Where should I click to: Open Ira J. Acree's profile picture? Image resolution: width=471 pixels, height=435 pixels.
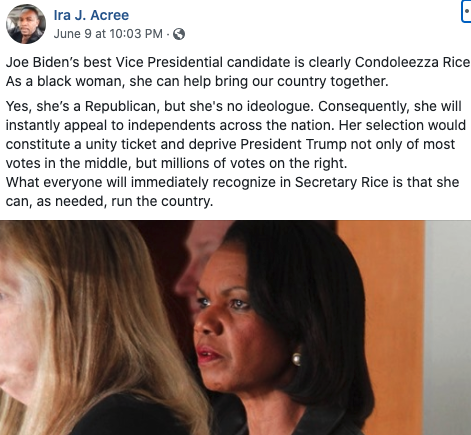tap(26, 24)
